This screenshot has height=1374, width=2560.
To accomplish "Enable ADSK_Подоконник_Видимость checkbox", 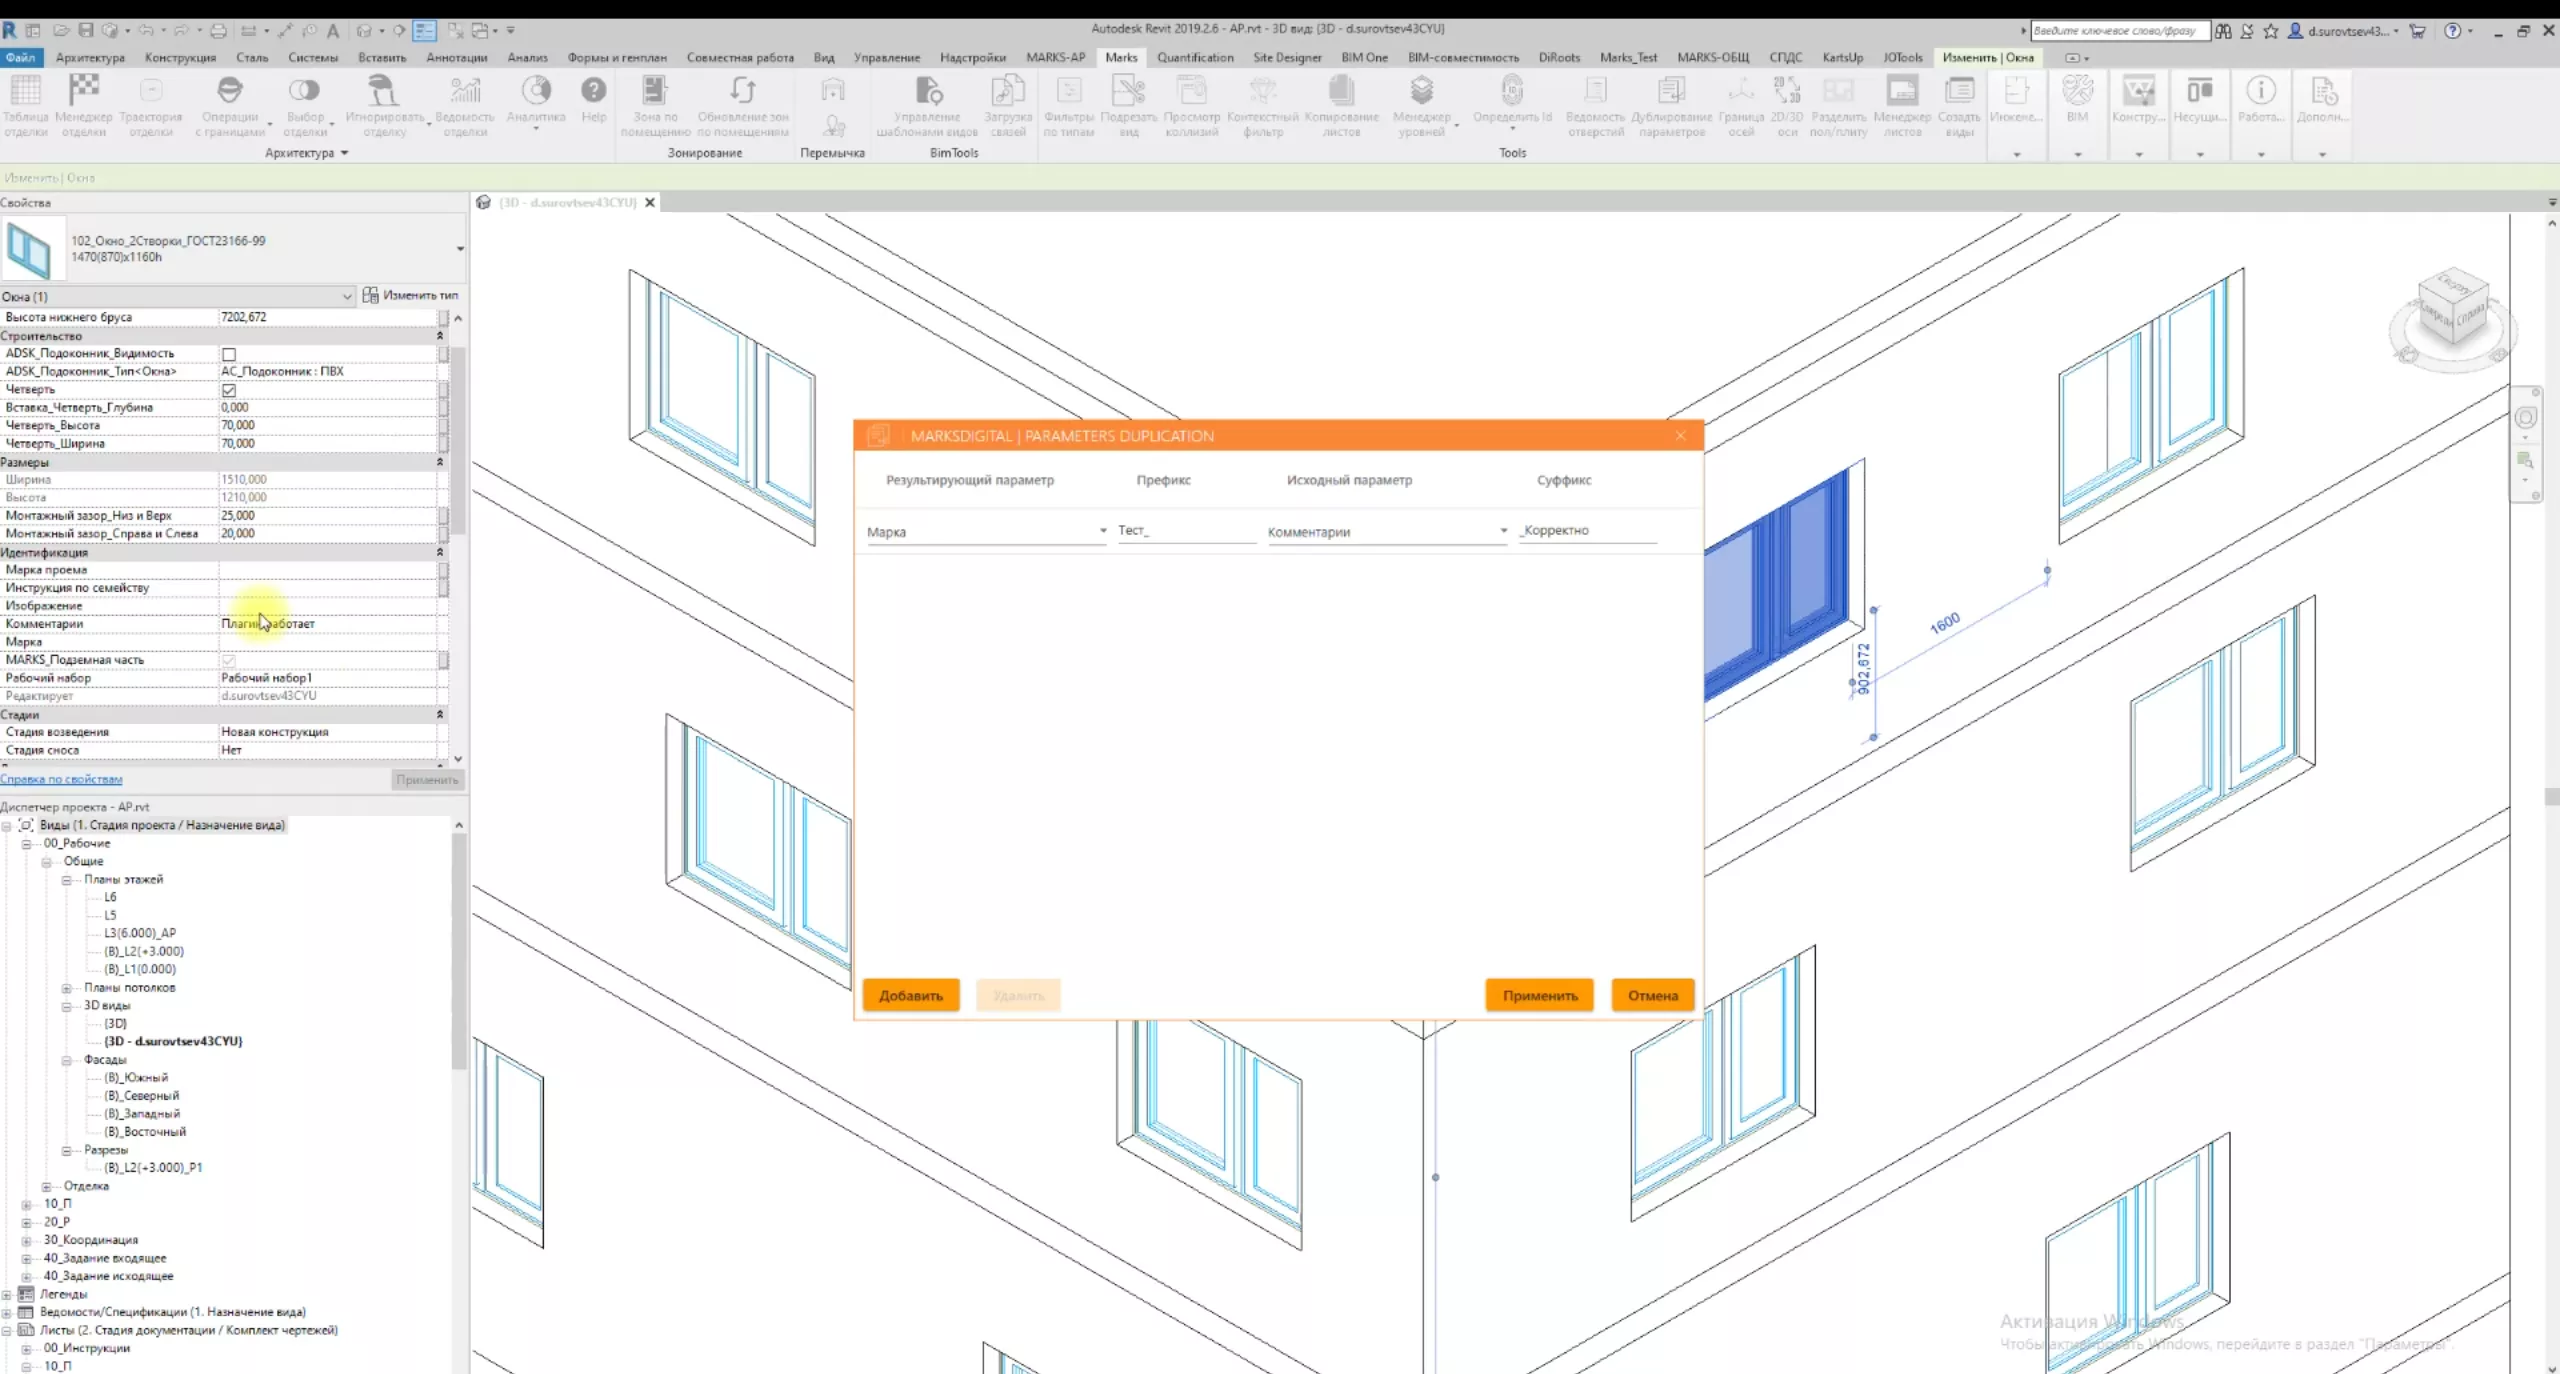I will pos(229,354).
